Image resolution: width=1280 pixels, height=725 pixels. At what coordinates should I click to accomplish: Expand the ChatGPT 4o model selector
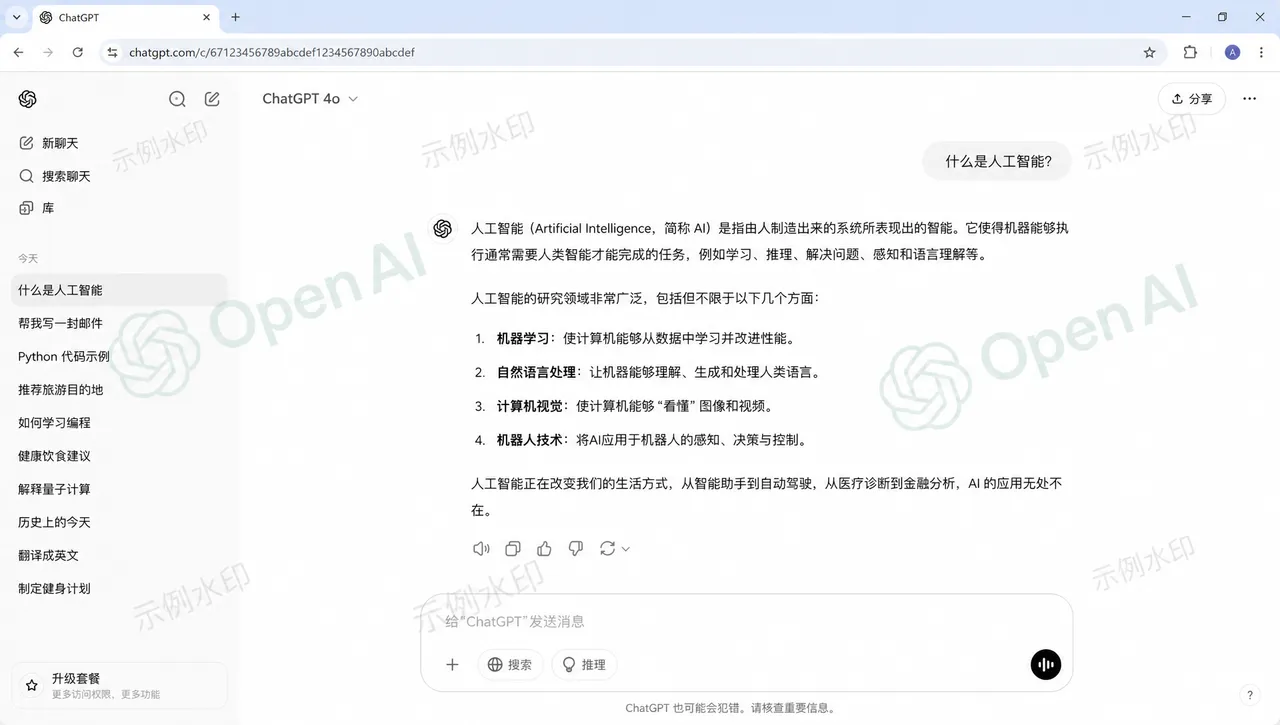coord(310,99)
